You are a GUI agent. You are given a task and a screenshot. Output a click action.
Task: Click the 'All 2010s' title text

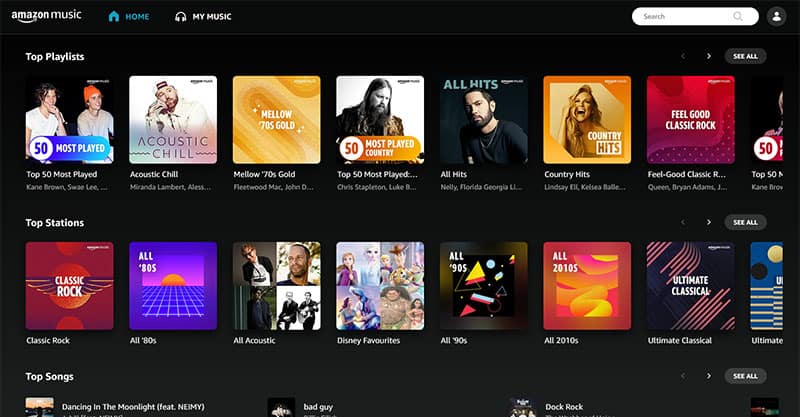pos(561,340)
